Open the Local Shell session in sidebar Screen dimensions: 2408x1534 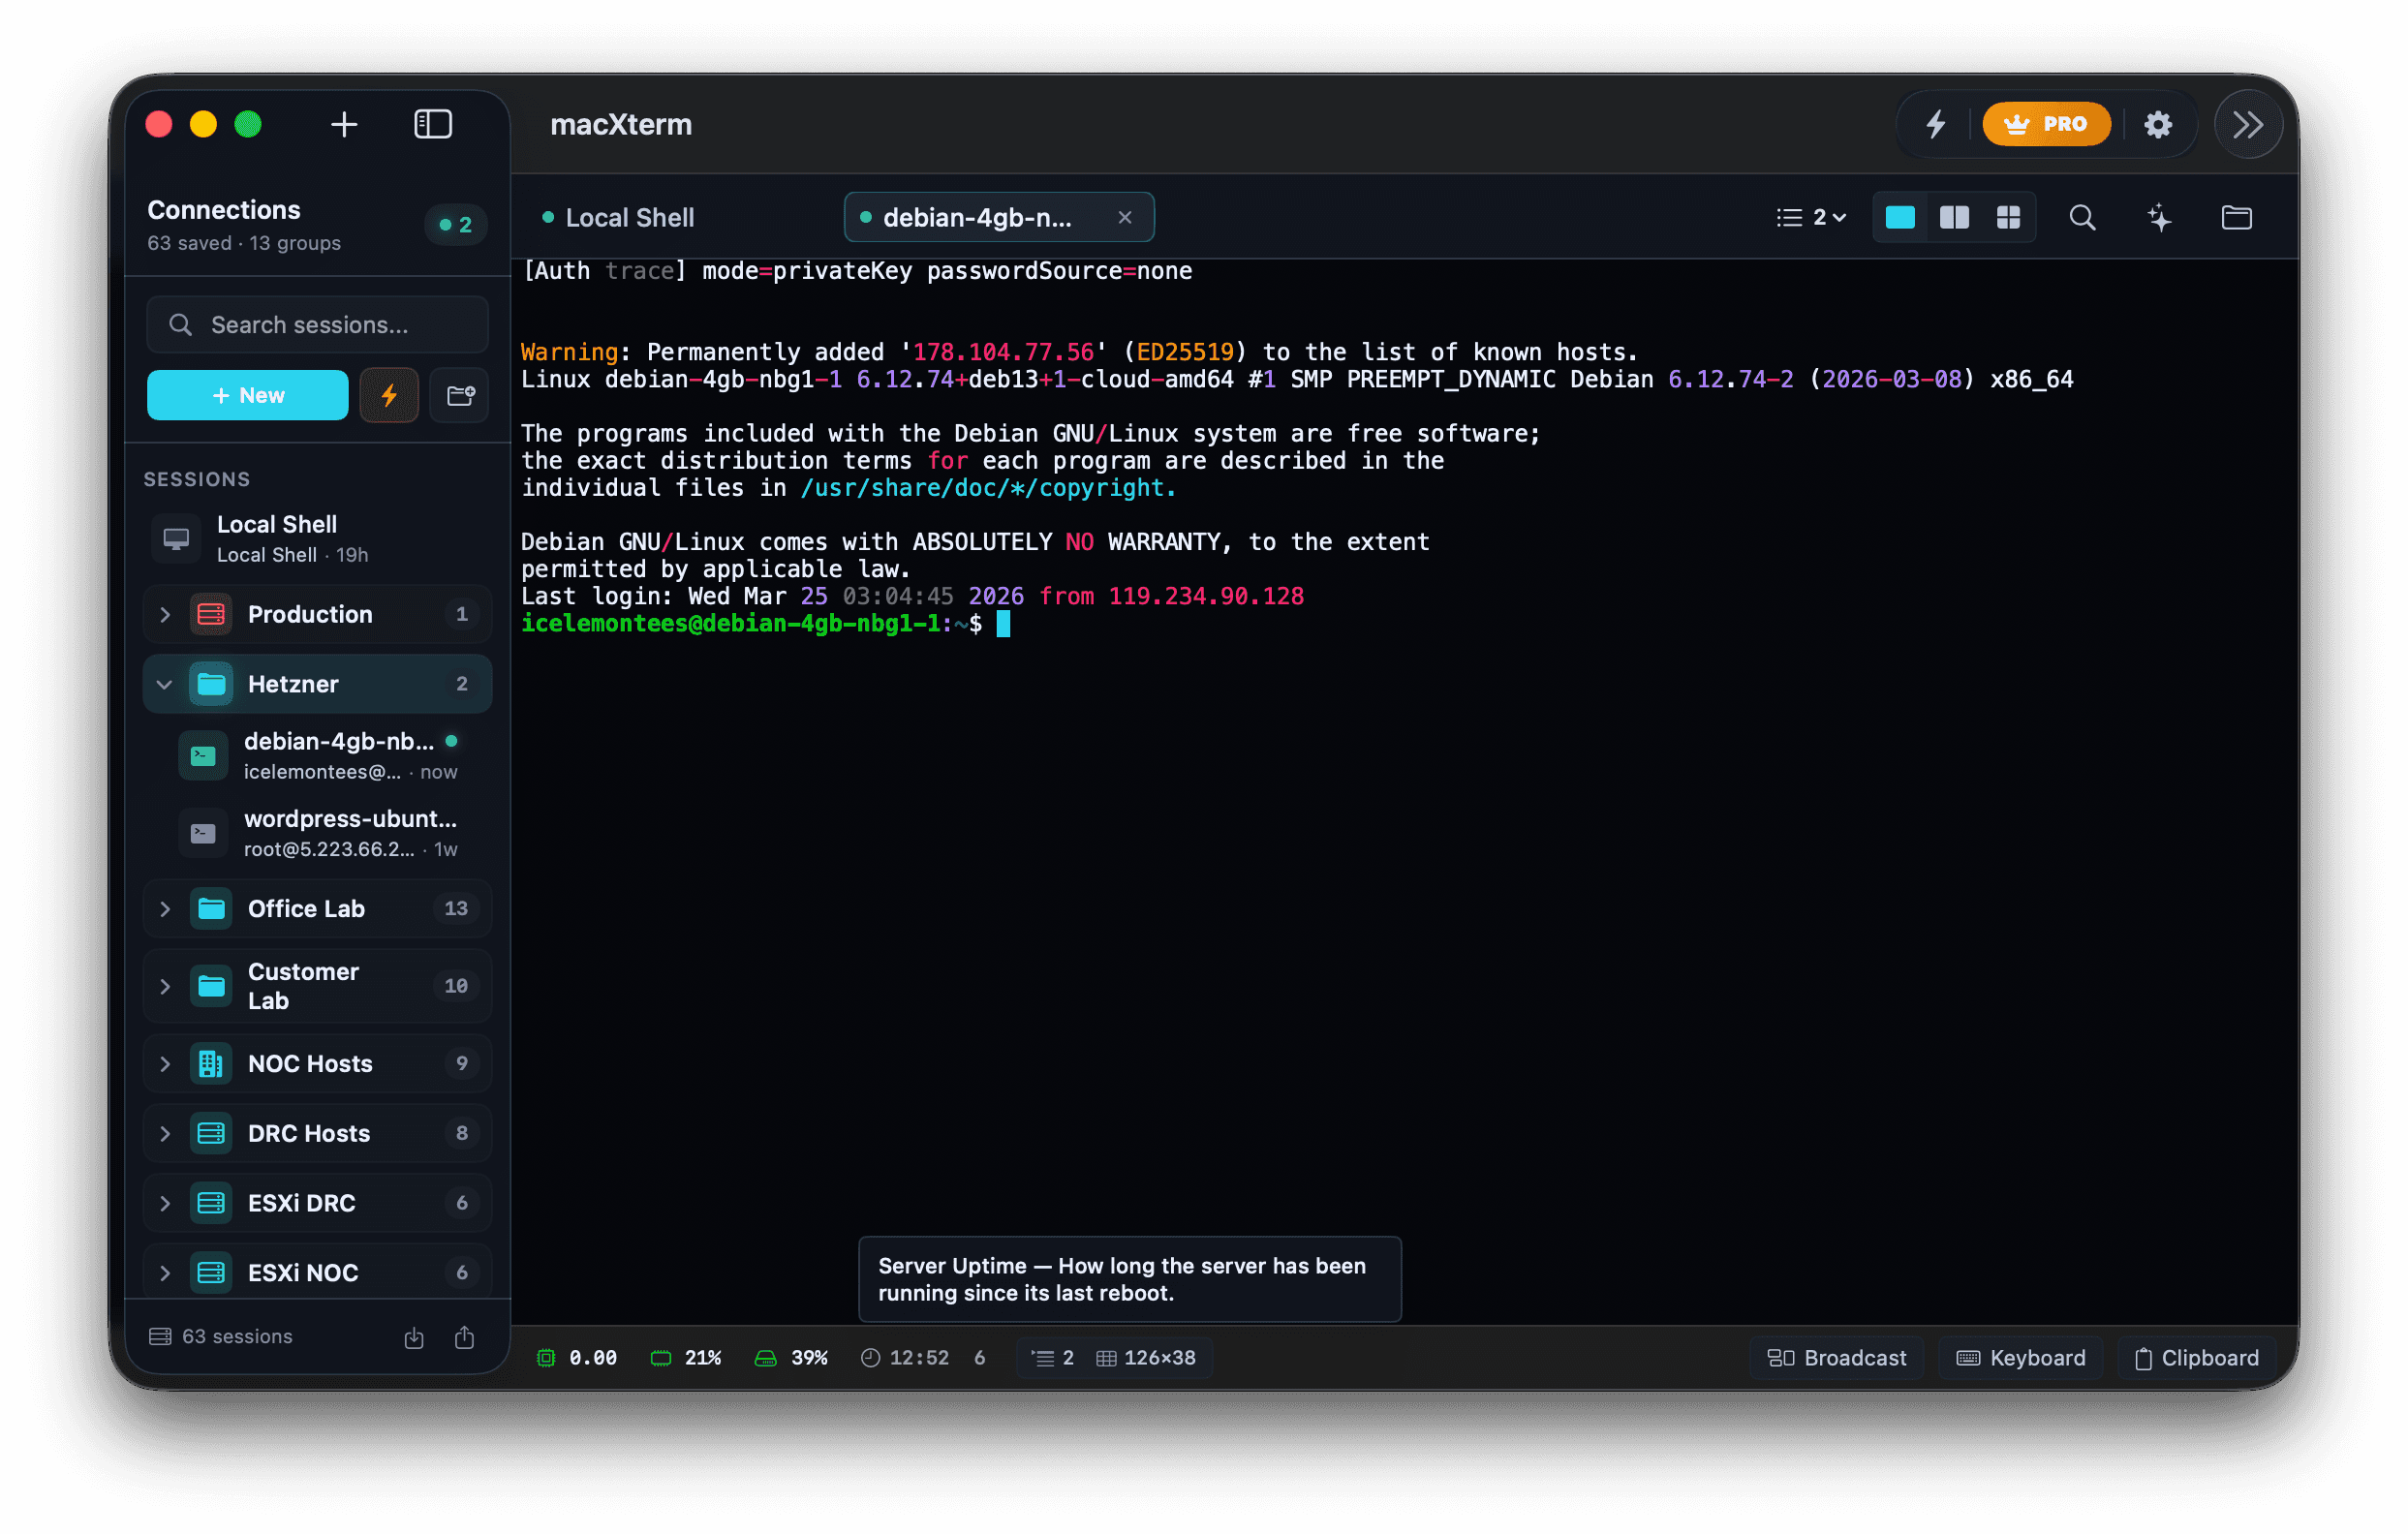click(317, 538)
